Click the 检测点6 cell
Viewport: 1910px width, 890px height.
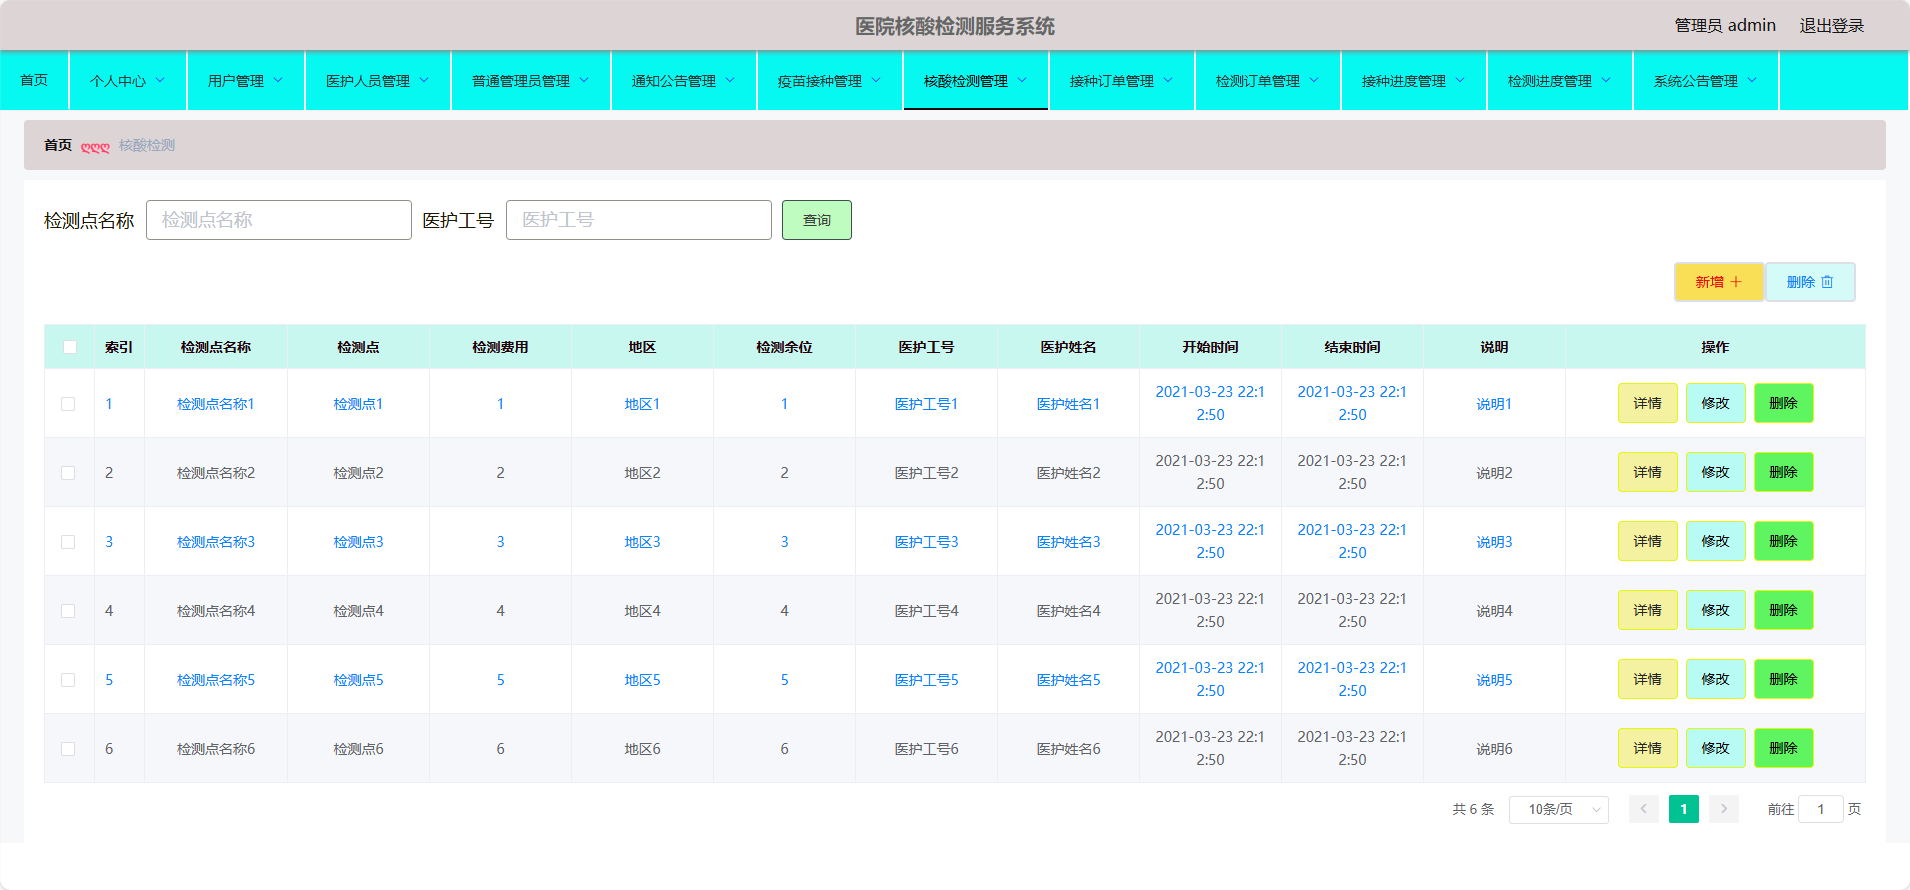358,749
